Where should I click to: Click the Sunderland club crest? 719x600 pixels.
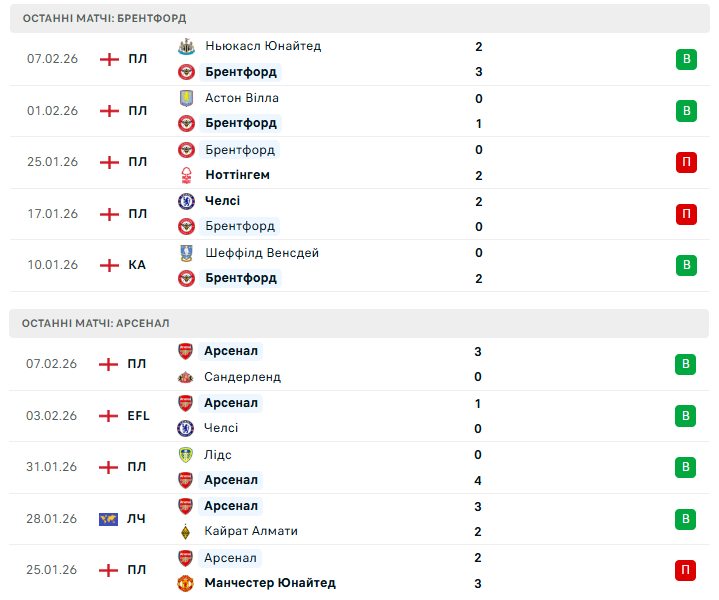pos(185,377)
